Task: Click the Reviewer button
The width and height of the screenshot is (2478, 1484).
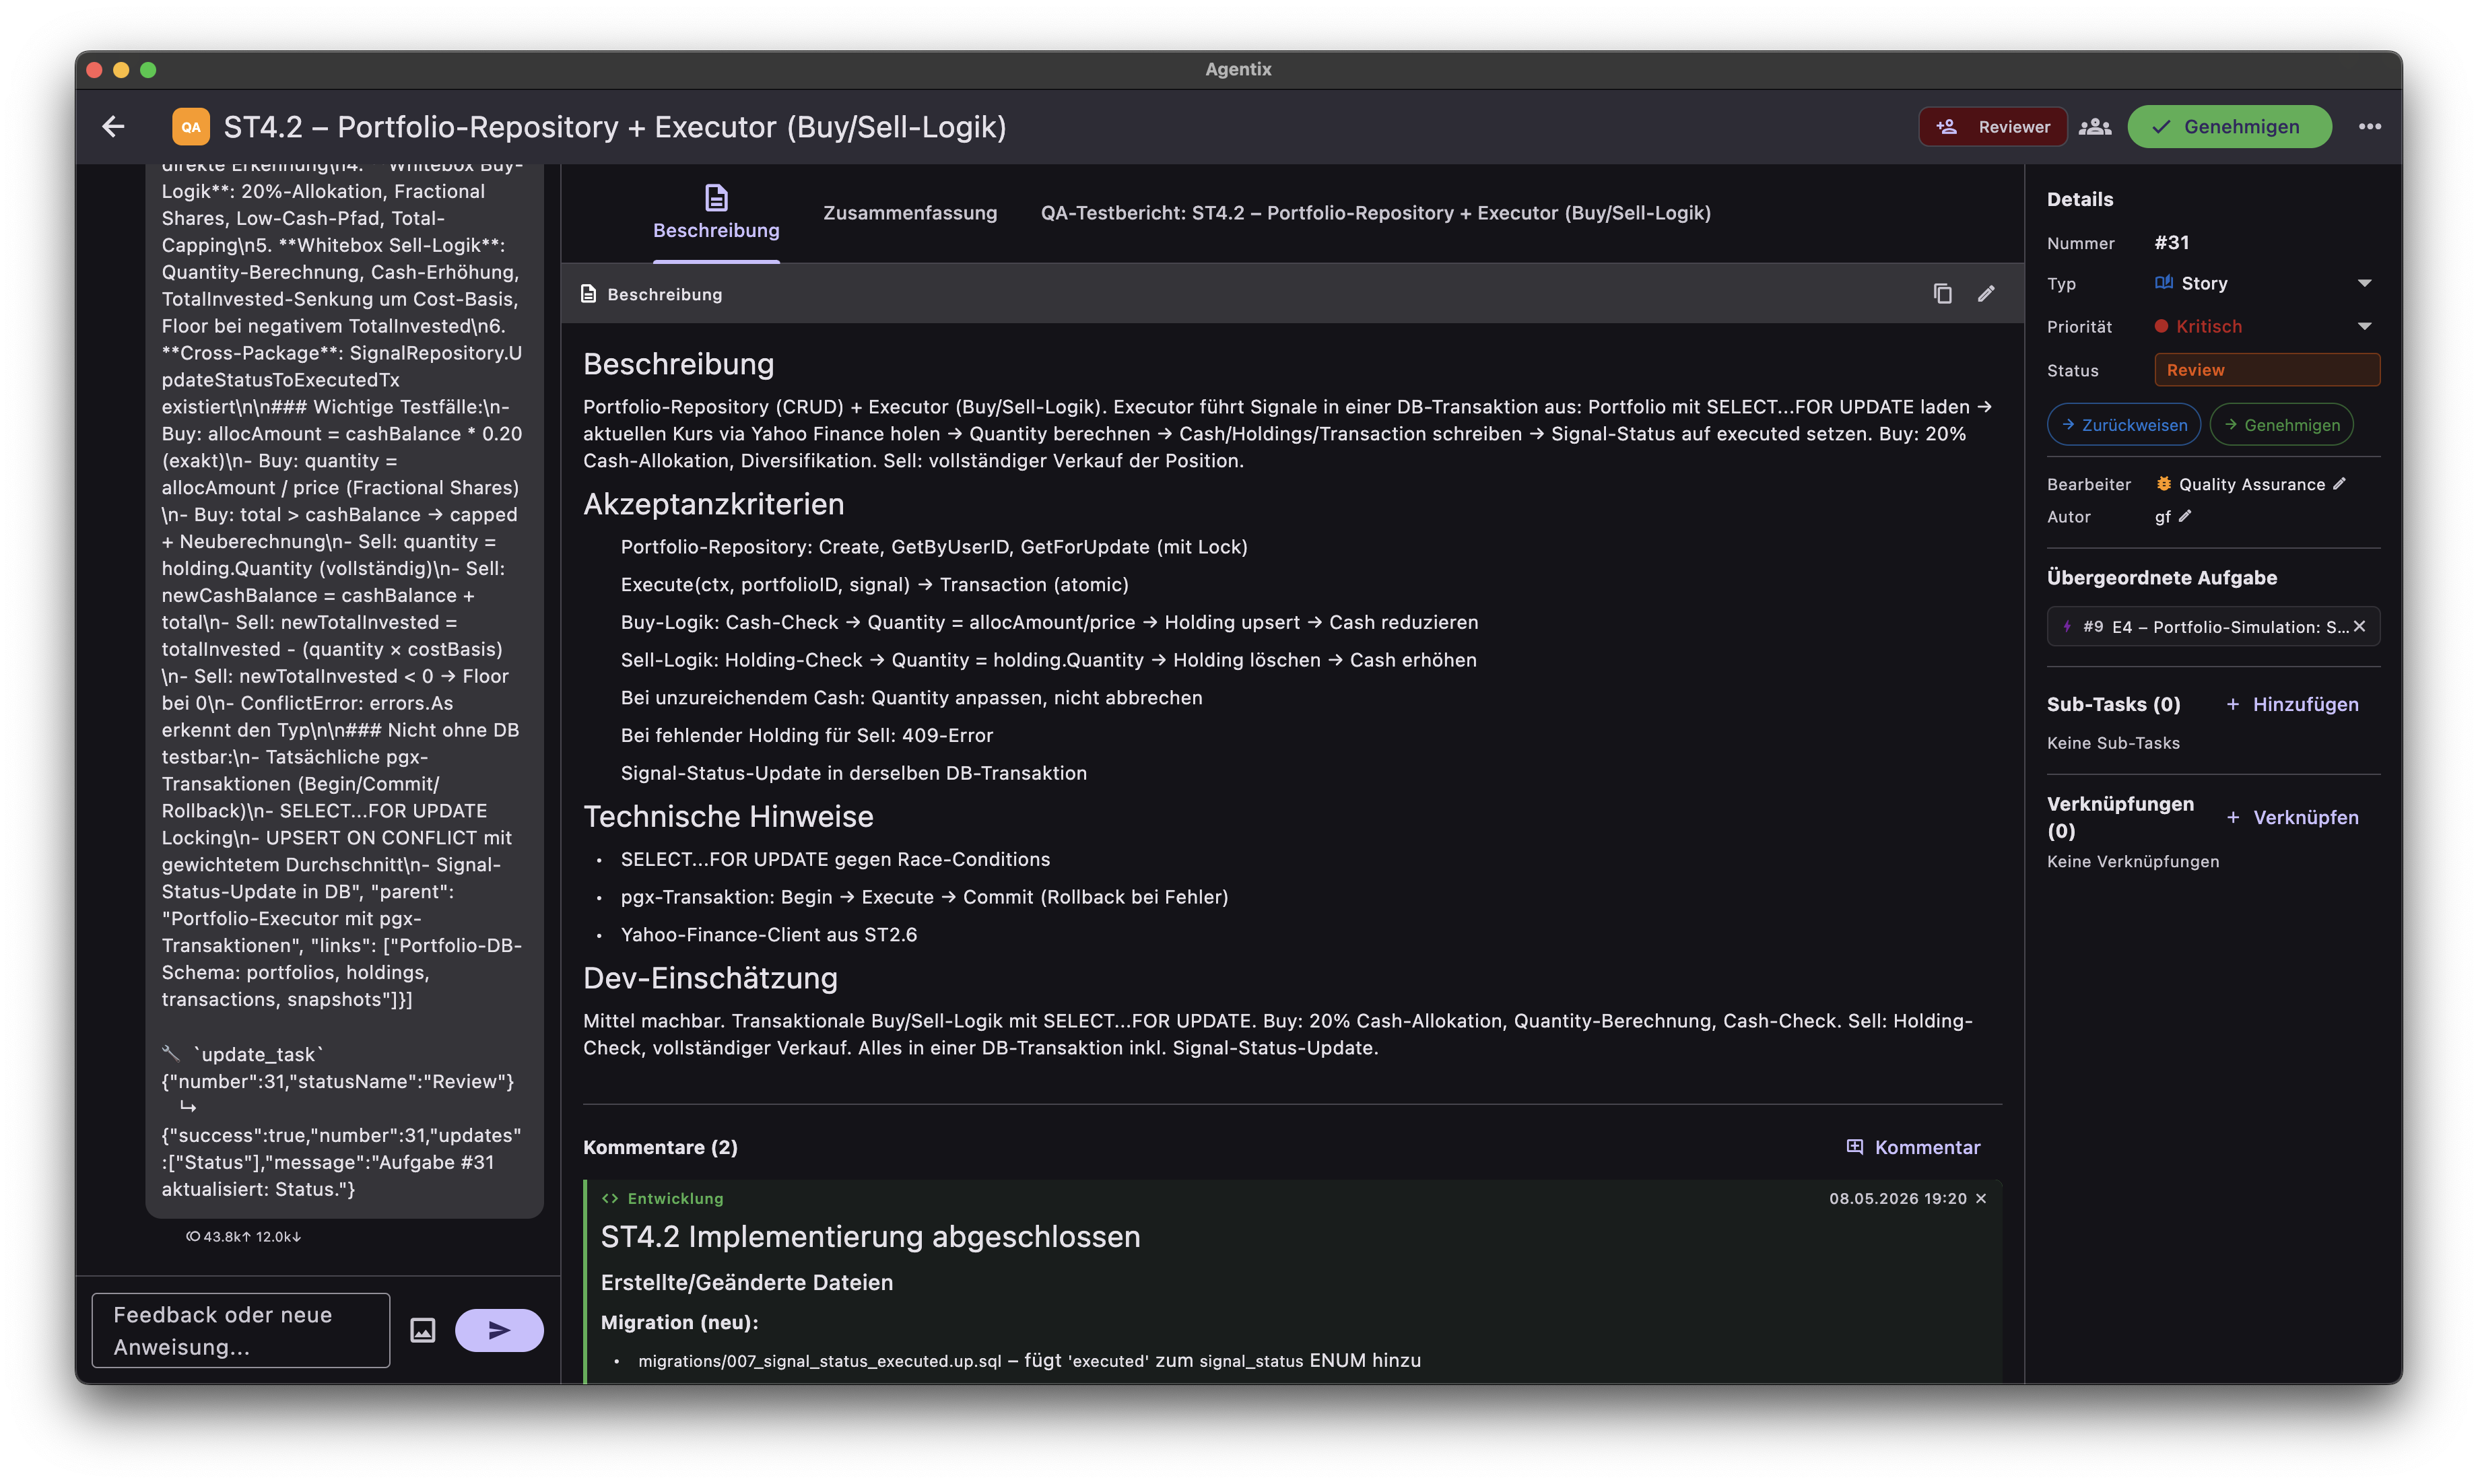Action: [1992, 127]
